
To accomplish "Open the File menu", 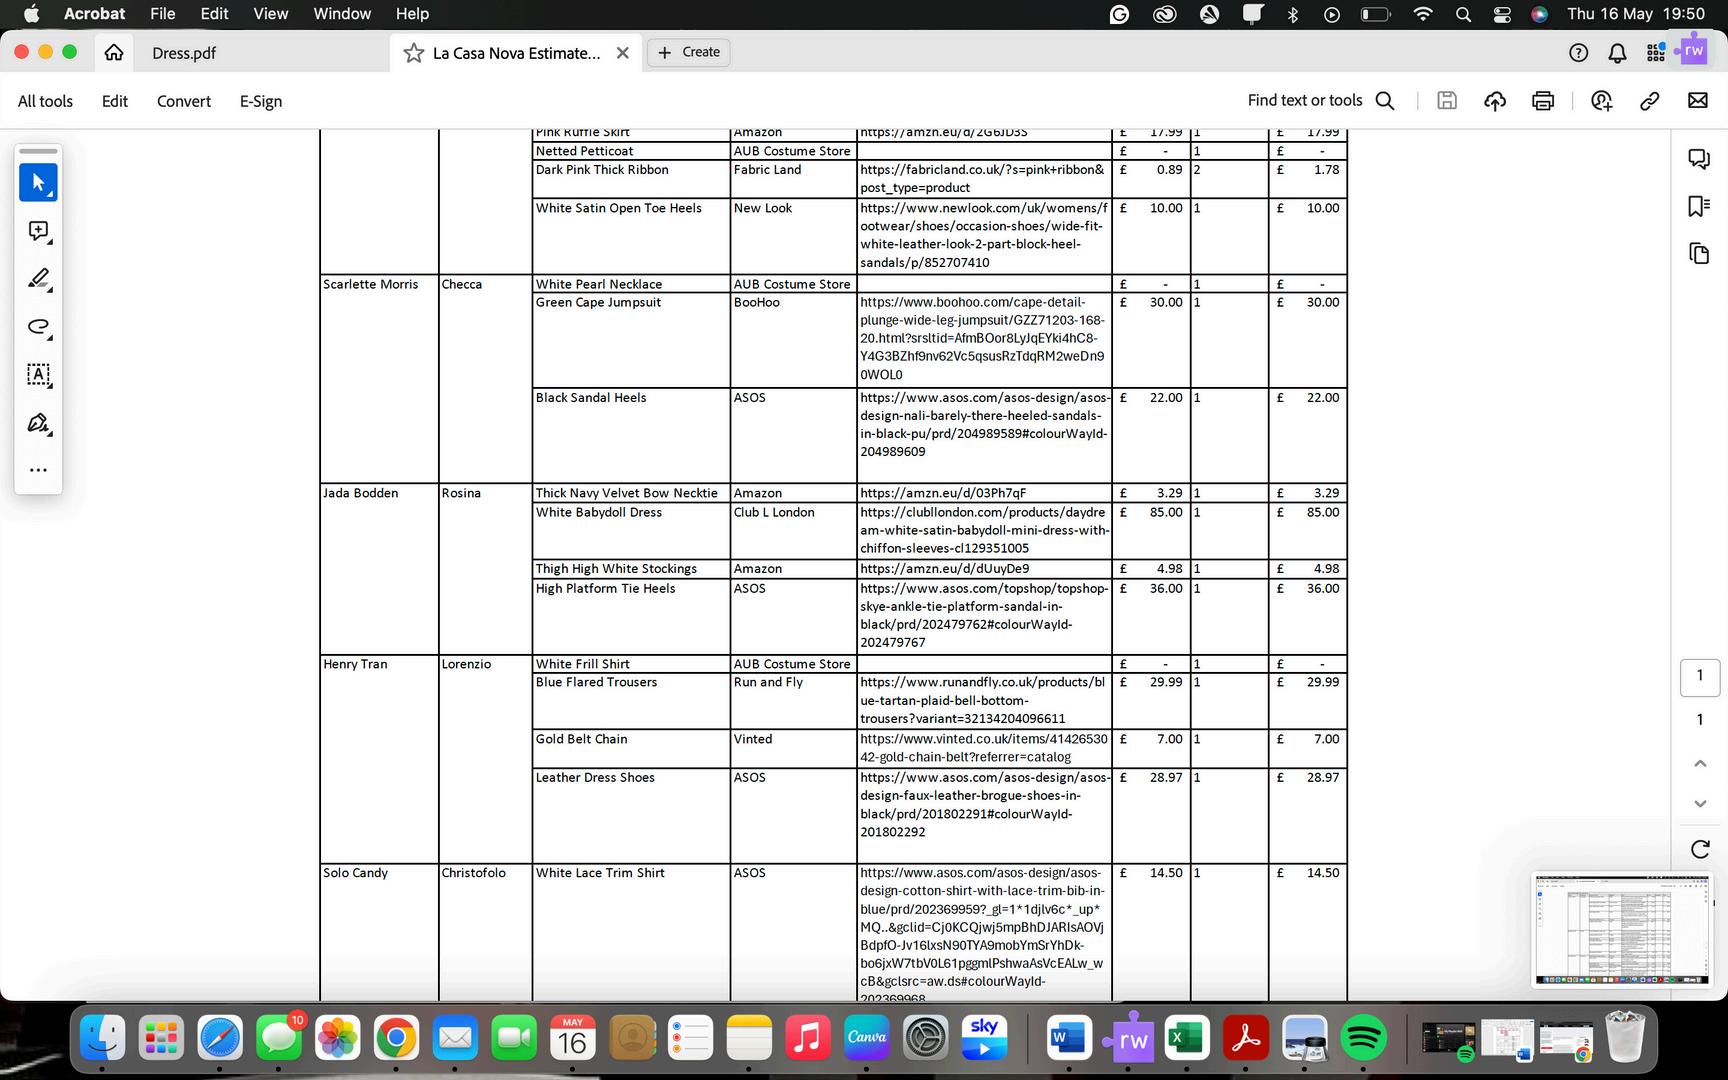I will 163,14.
